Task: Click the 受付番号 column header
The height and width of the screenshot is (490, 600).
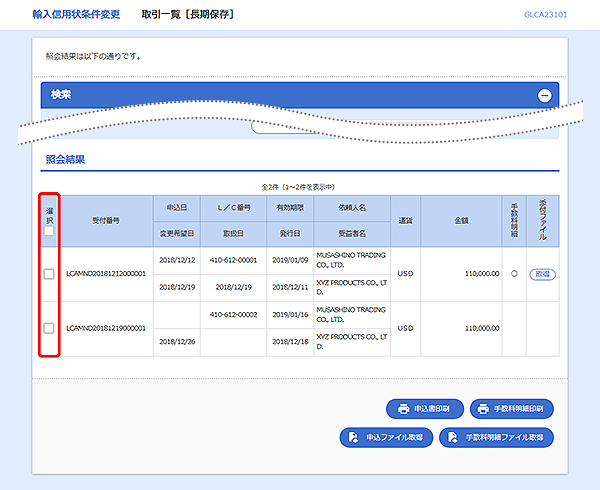Action: tap(106, 221)
